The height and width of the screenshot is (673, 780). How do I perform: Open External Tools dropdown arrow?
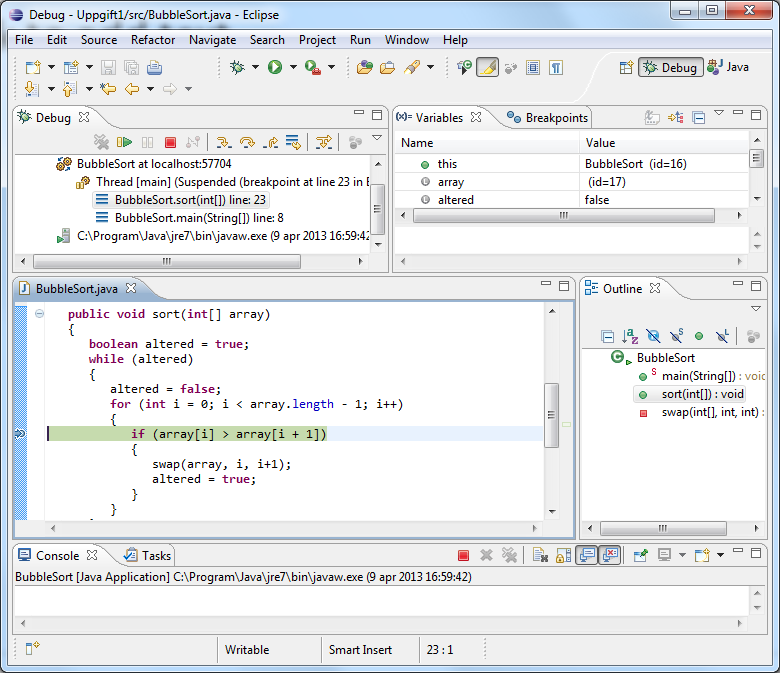331,67
